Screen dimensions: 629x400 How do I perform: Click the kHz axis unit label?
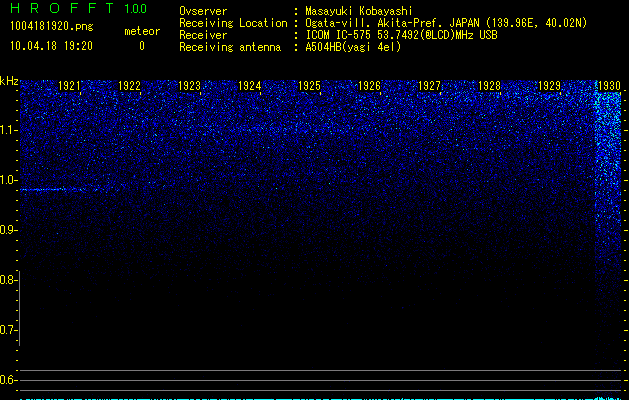(9, 81)
